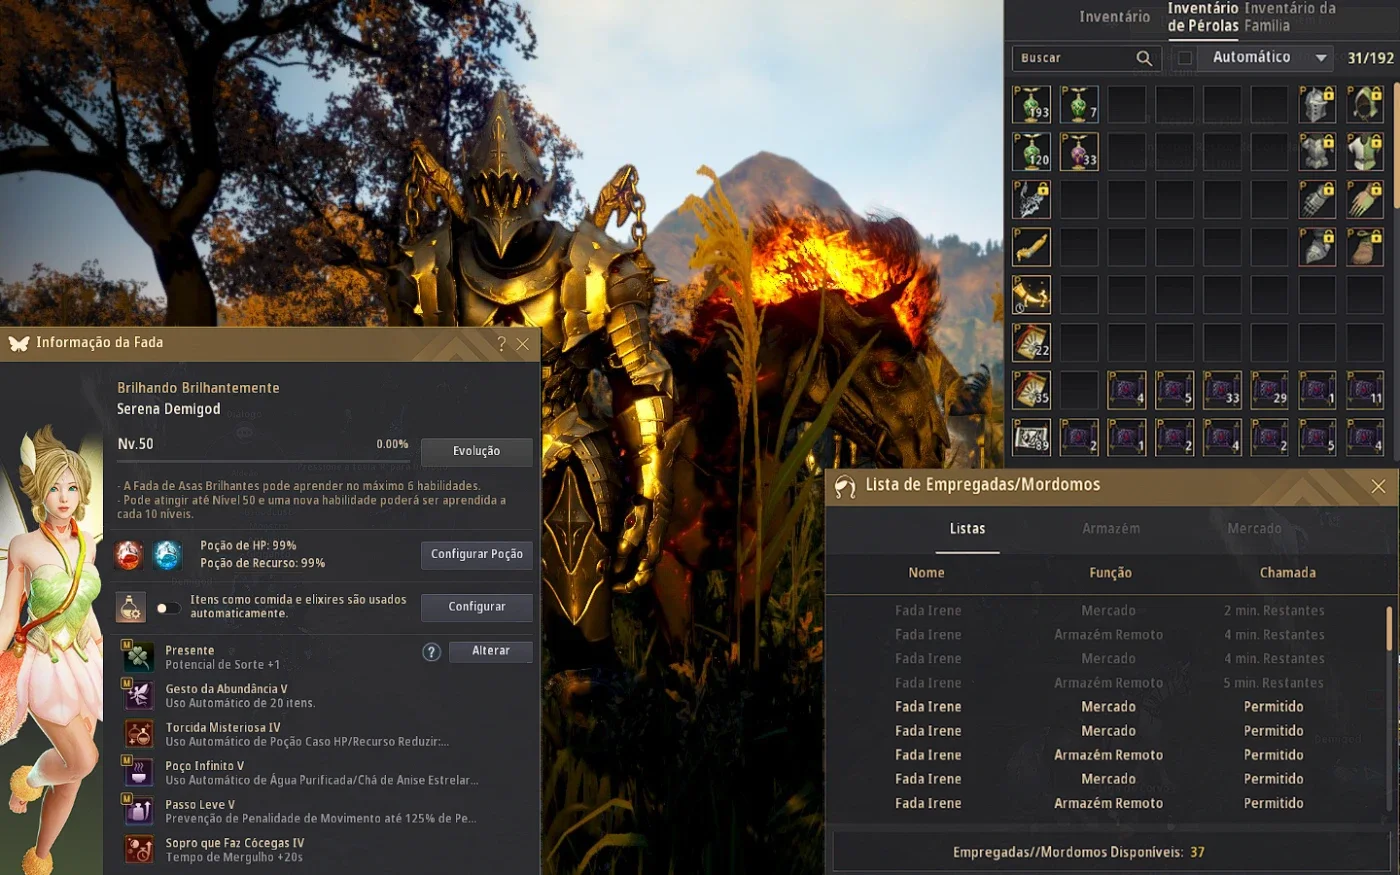Select the locked brown shoe item
Viewport: 1400px width, 875px height.
1365,247
